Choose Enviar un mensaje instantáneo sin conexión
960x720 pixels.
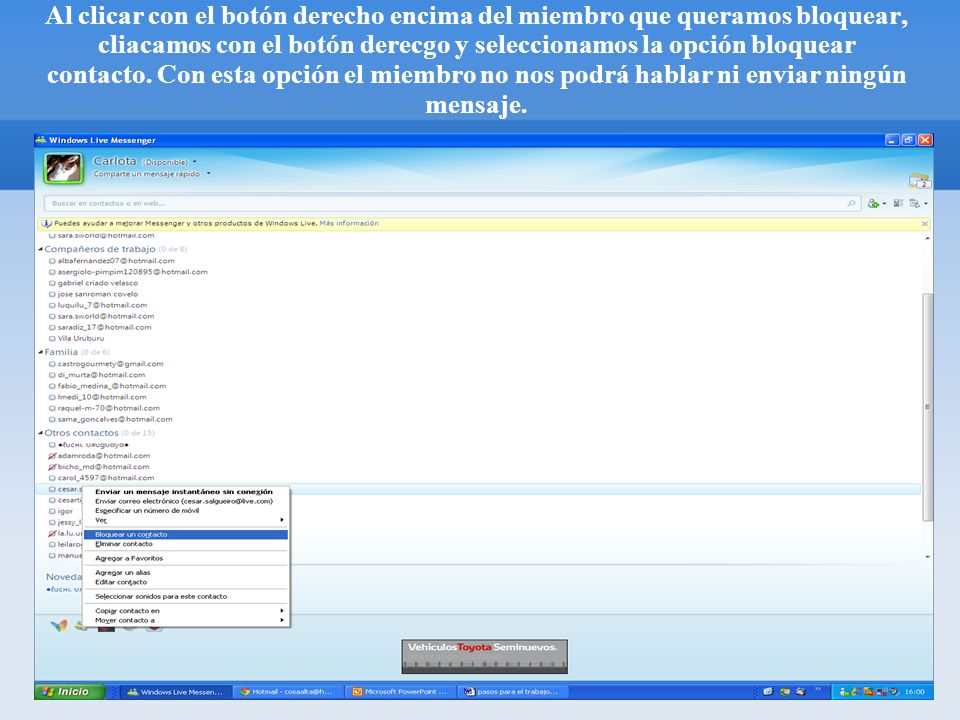(x=186, y=492)
